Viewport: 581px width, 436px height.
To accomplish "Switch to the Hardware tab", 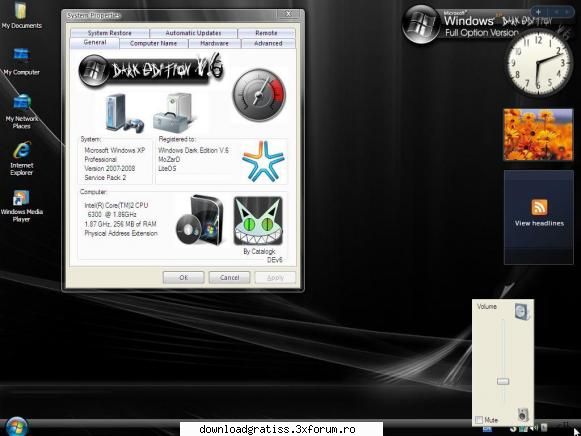I will point(215,44).
